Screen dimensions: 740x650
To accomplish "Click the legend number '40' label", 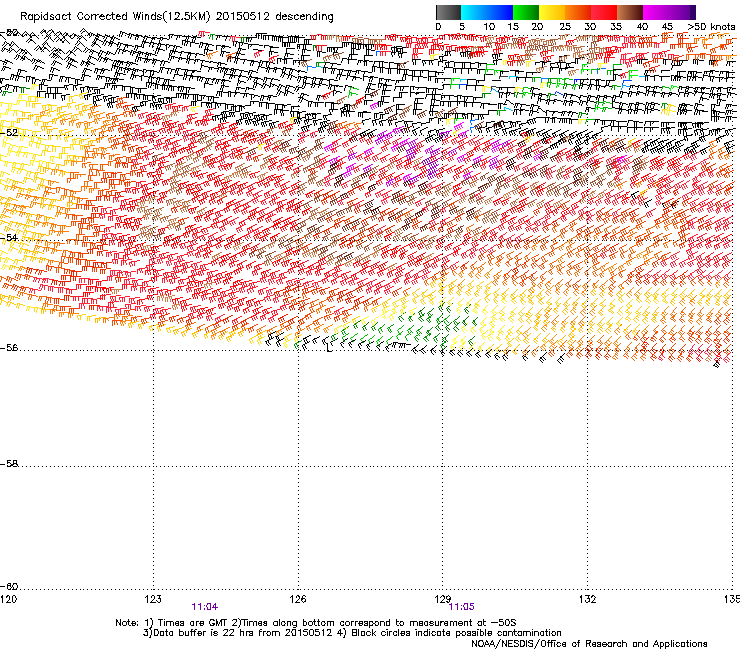I will [x=642, y=27].
